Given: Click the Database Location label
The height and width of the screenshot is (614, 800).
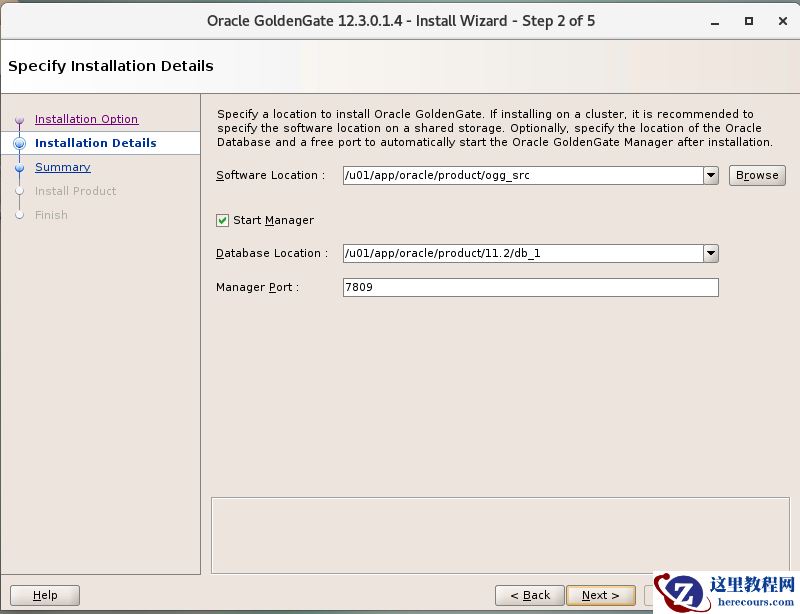Looking at the screenshot, I should (272, 253).
